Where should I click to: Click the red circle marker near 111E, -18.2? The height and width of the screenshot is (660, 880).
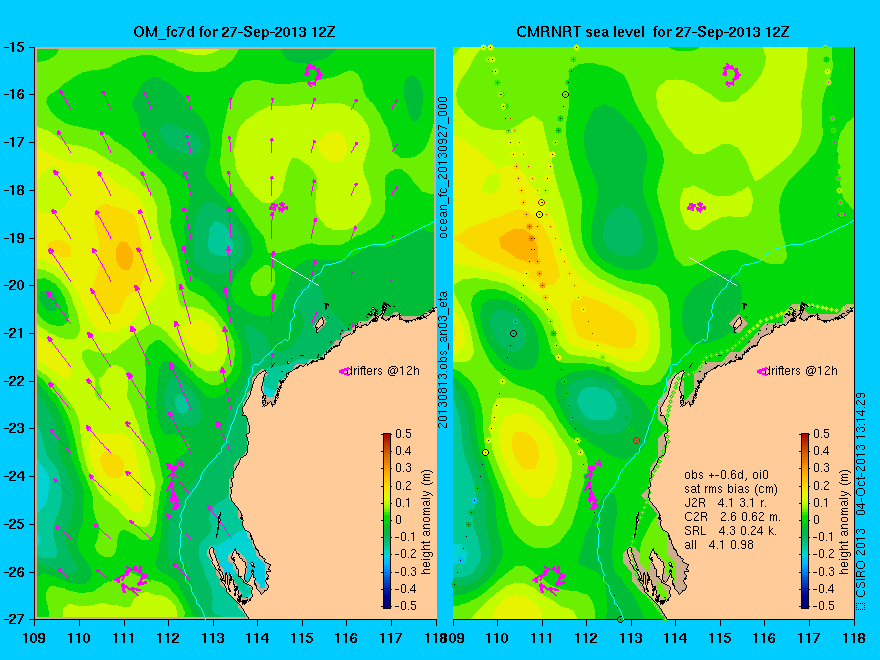(542, 202)
